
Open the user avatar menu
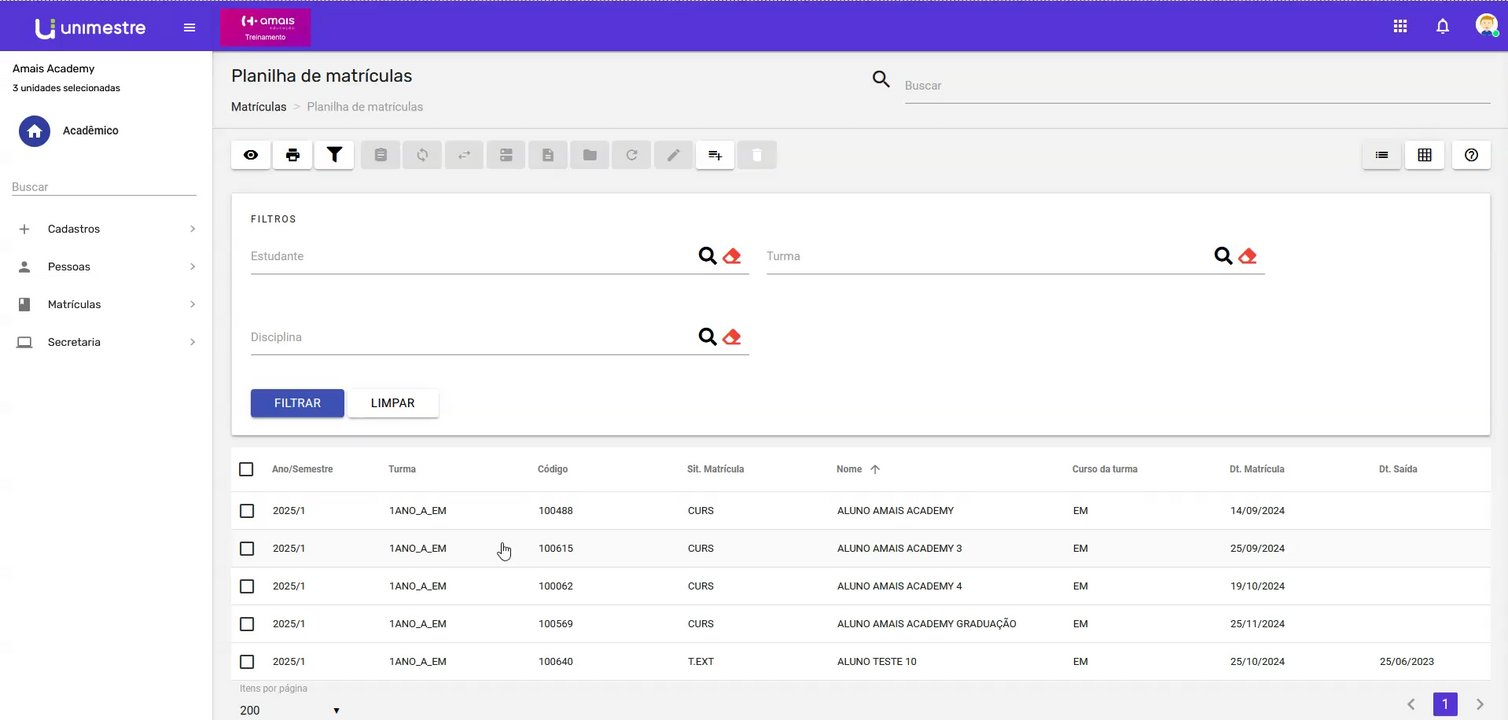tap(1487, 26)
